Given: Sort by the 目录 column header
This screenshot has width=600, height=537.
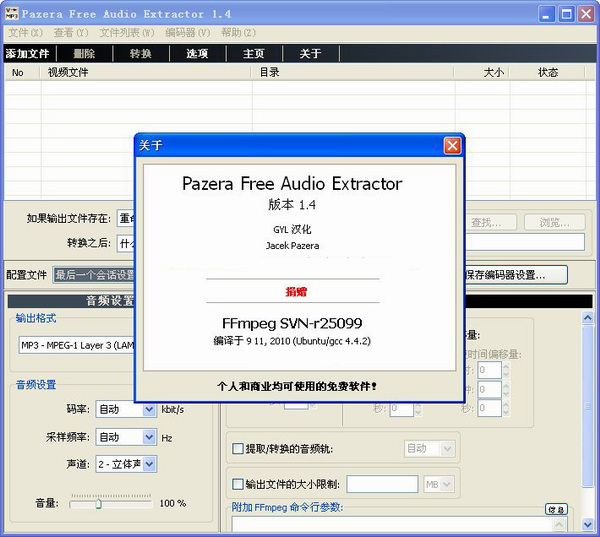Looking at the screenshot, I should 353,72.
